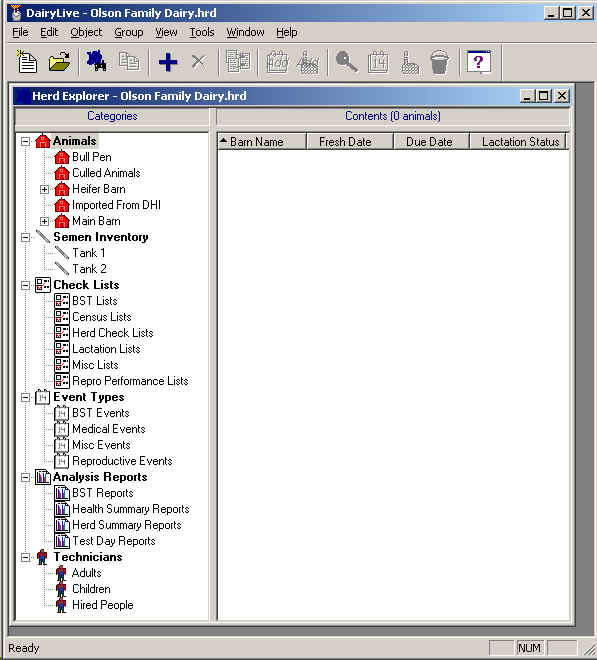
Task: Open the Object menu
Action: pyautogui.click(x=86, y=32)
